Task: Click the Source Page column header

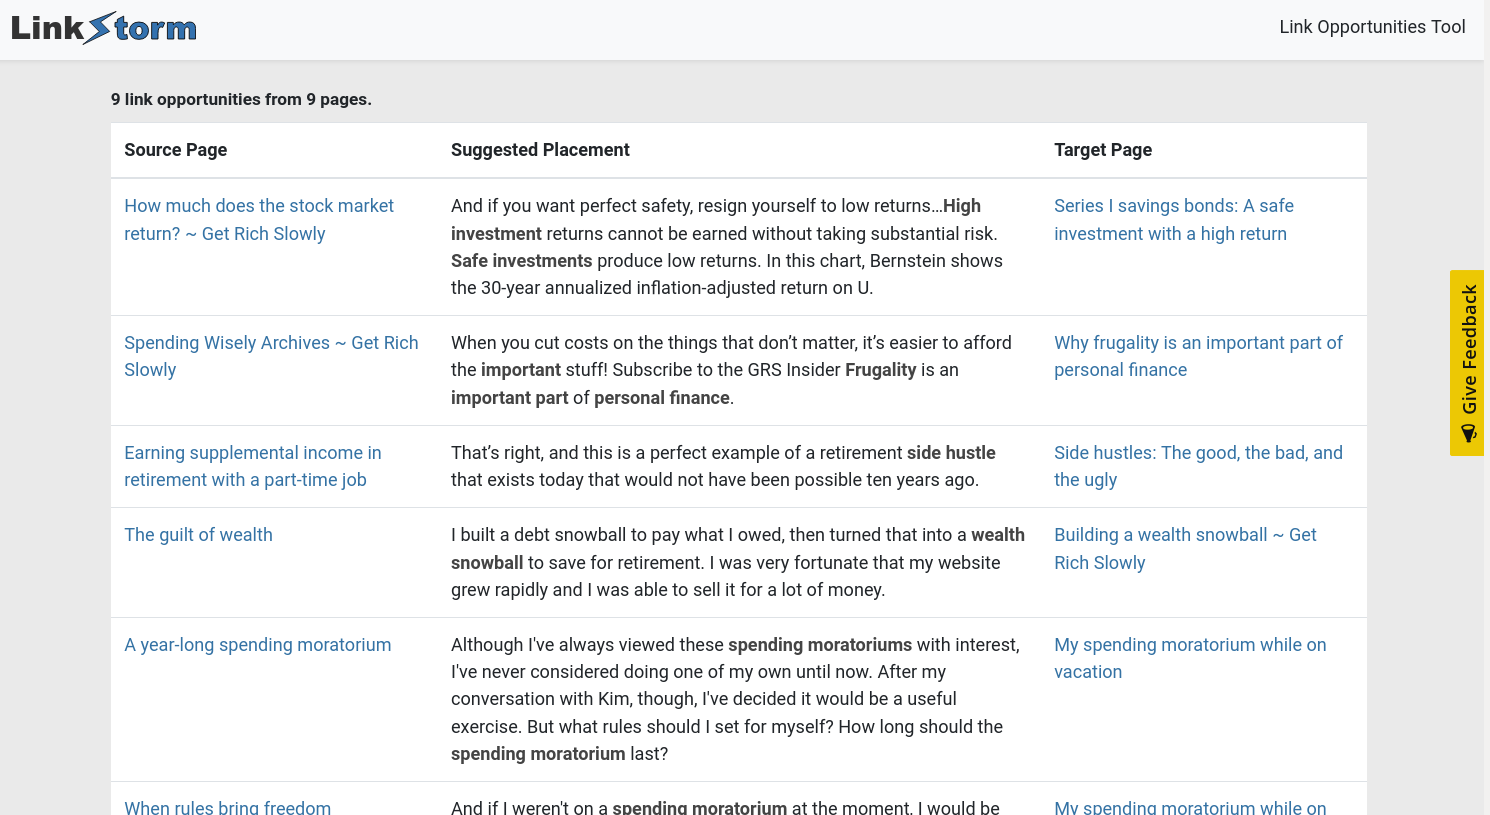Action: coord(175,150)
